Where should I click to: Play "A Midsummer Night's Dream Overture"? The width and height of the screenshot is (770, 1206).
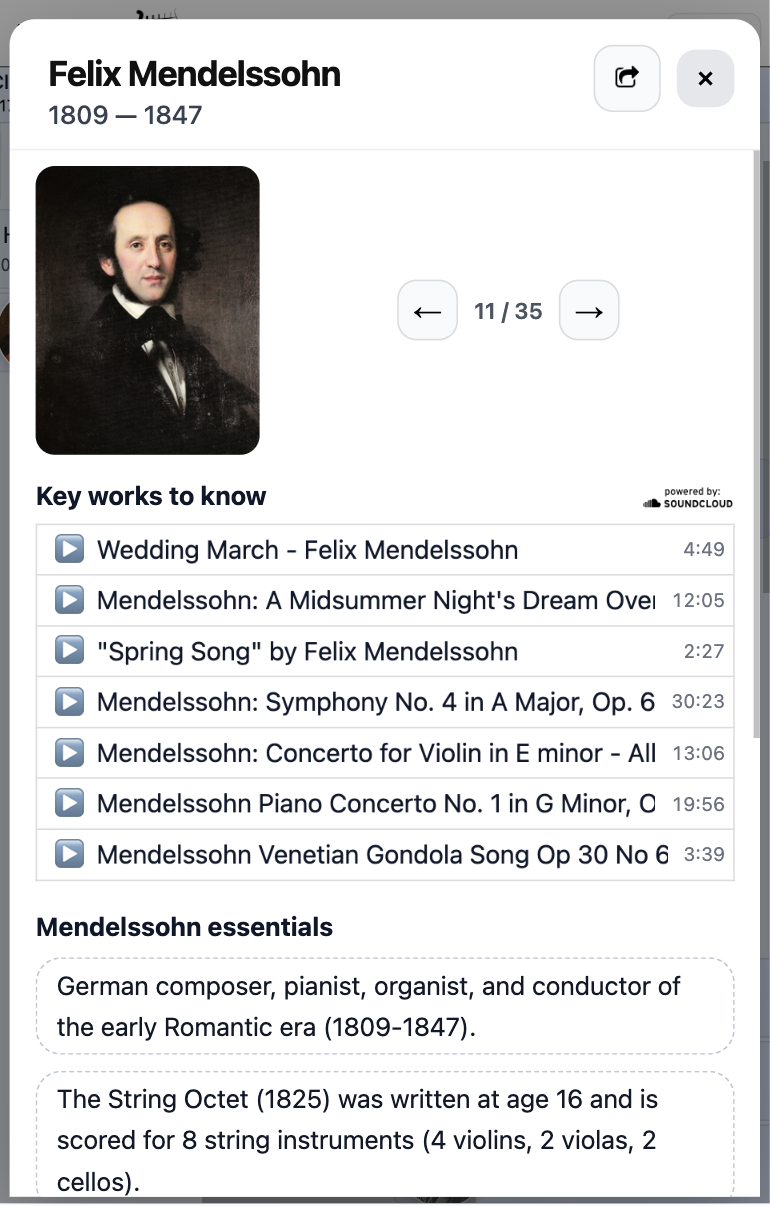coord(68,600)
